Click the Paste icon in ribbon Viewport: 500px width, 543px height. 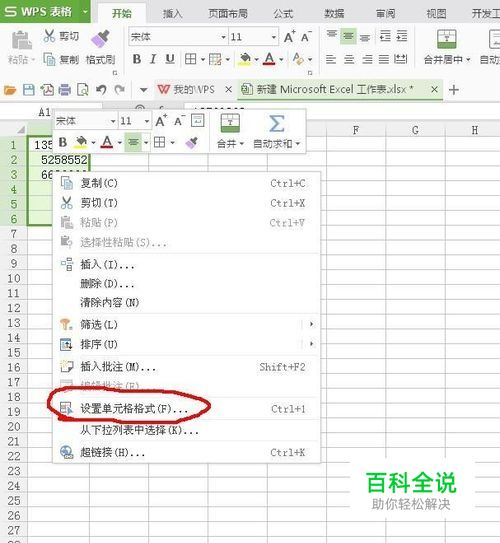(21, 40)
